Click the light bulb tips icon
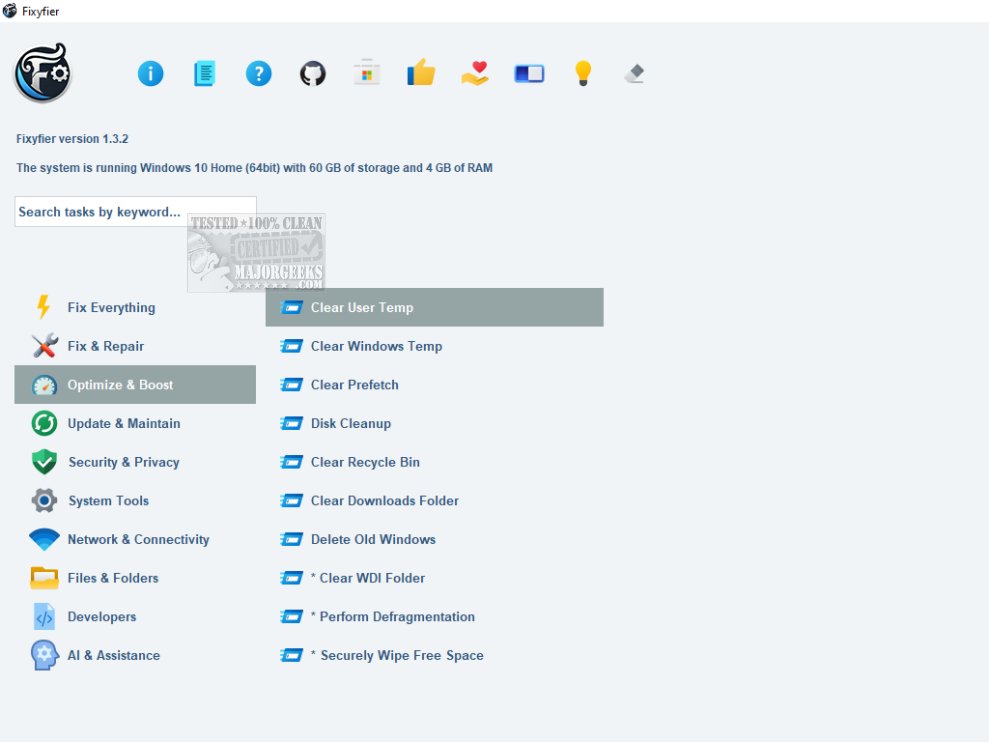This screenshot has width=989, height=742. [583, 73]
